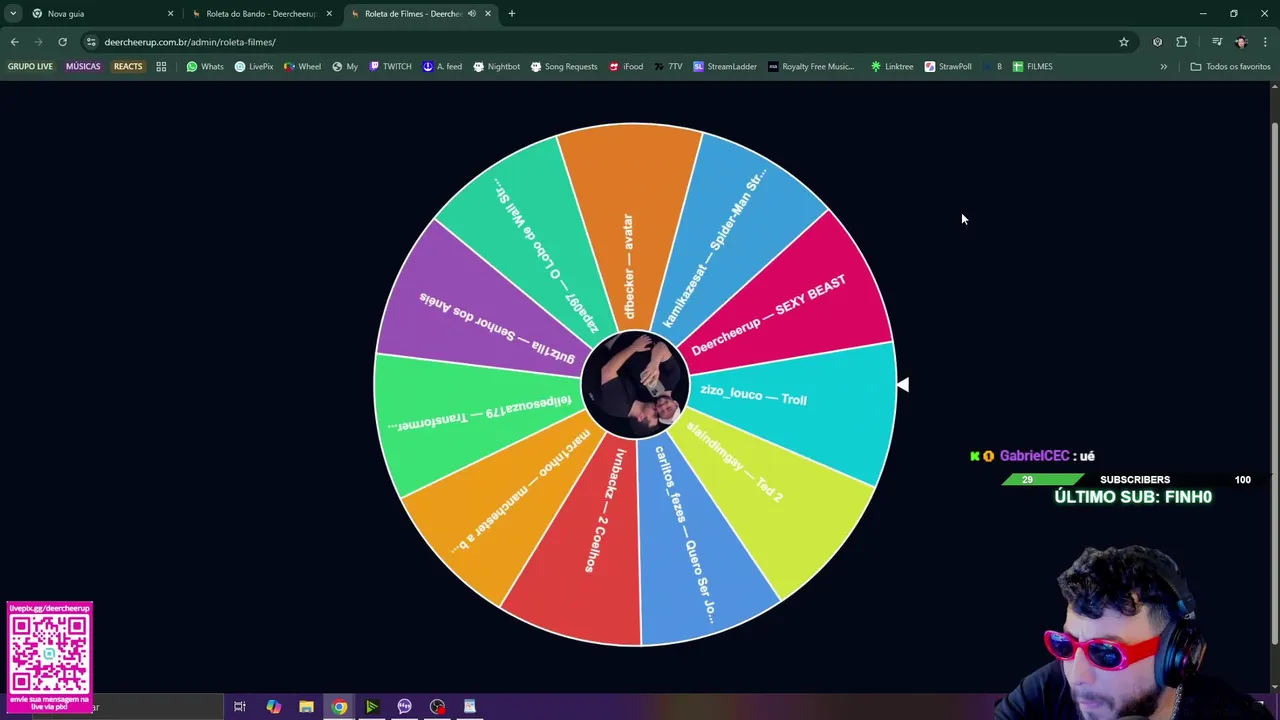Open the Whats bookmark
This screenshot has width=1280, height=720.
205,67
